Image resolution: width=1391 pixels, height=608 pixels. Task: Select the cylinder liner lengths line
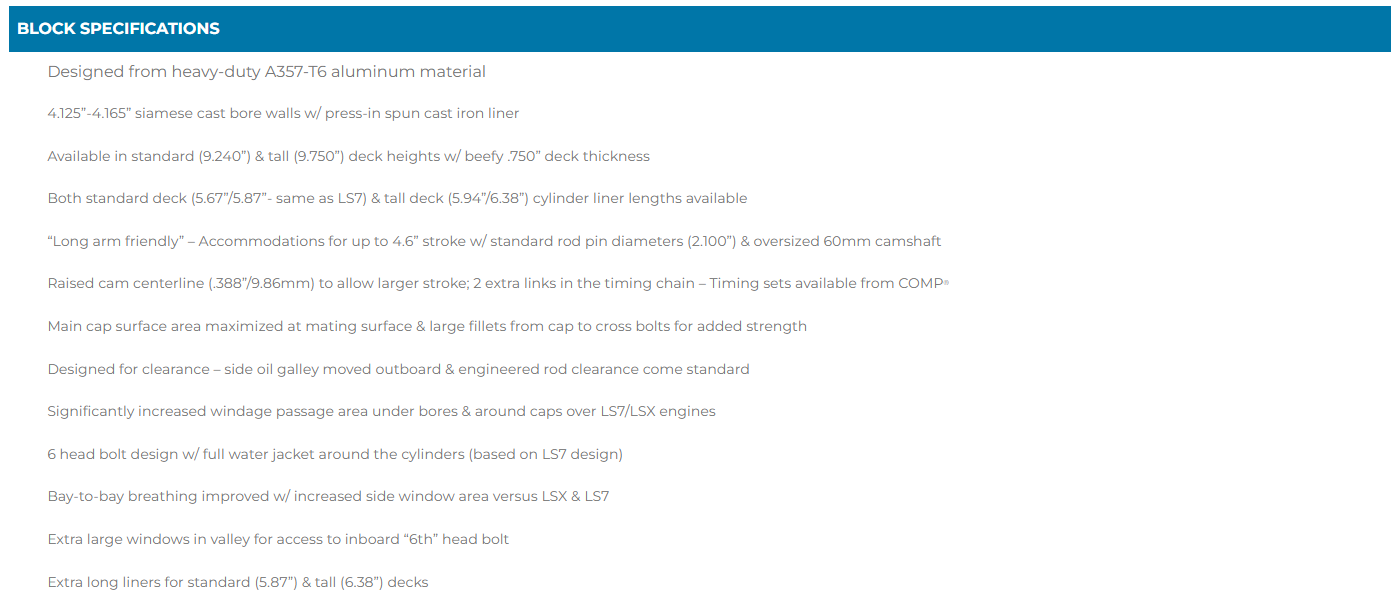(x=397, y=199)
